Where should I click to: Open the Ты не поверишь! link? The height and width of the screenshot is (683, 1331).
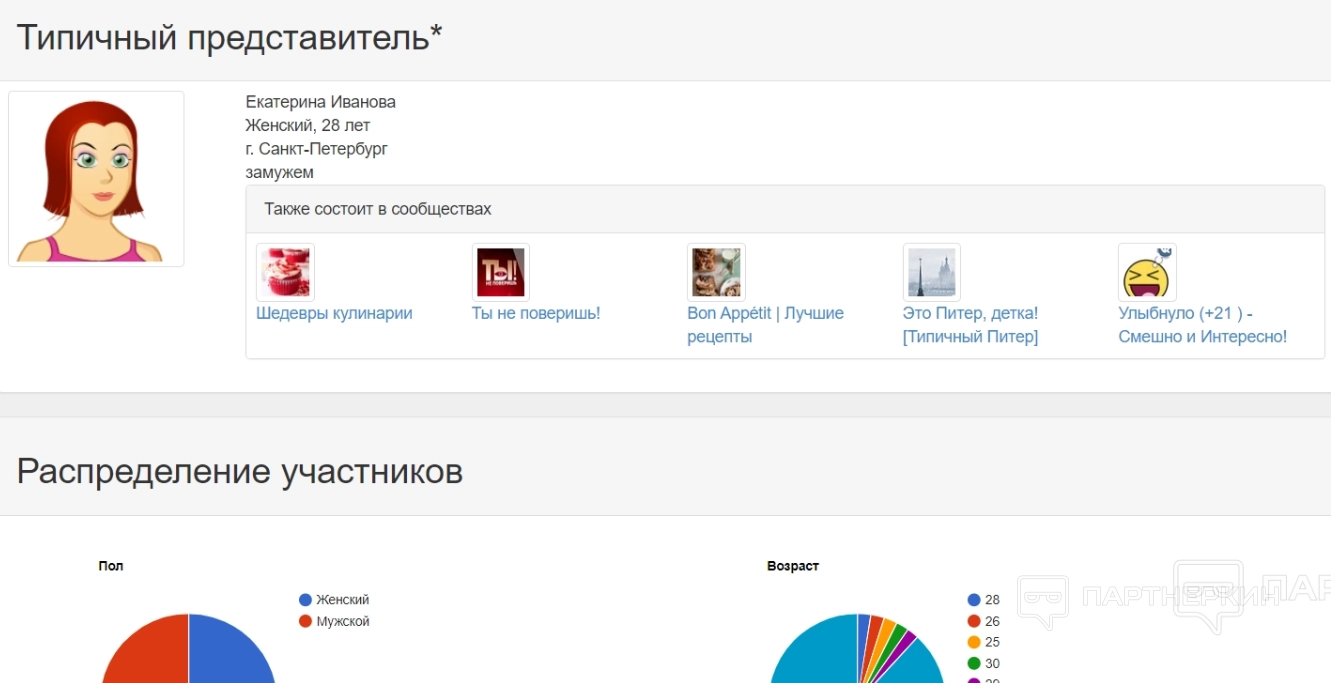[536, 313]
